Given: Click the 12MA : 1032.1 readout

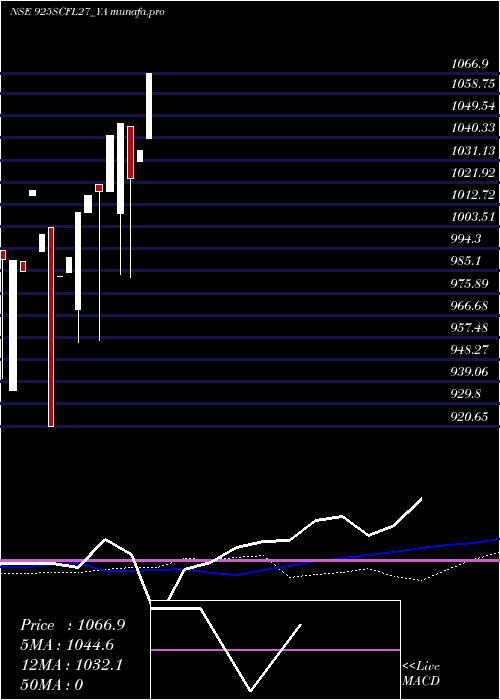Looking at the screenshot, I should coord(71,665).
